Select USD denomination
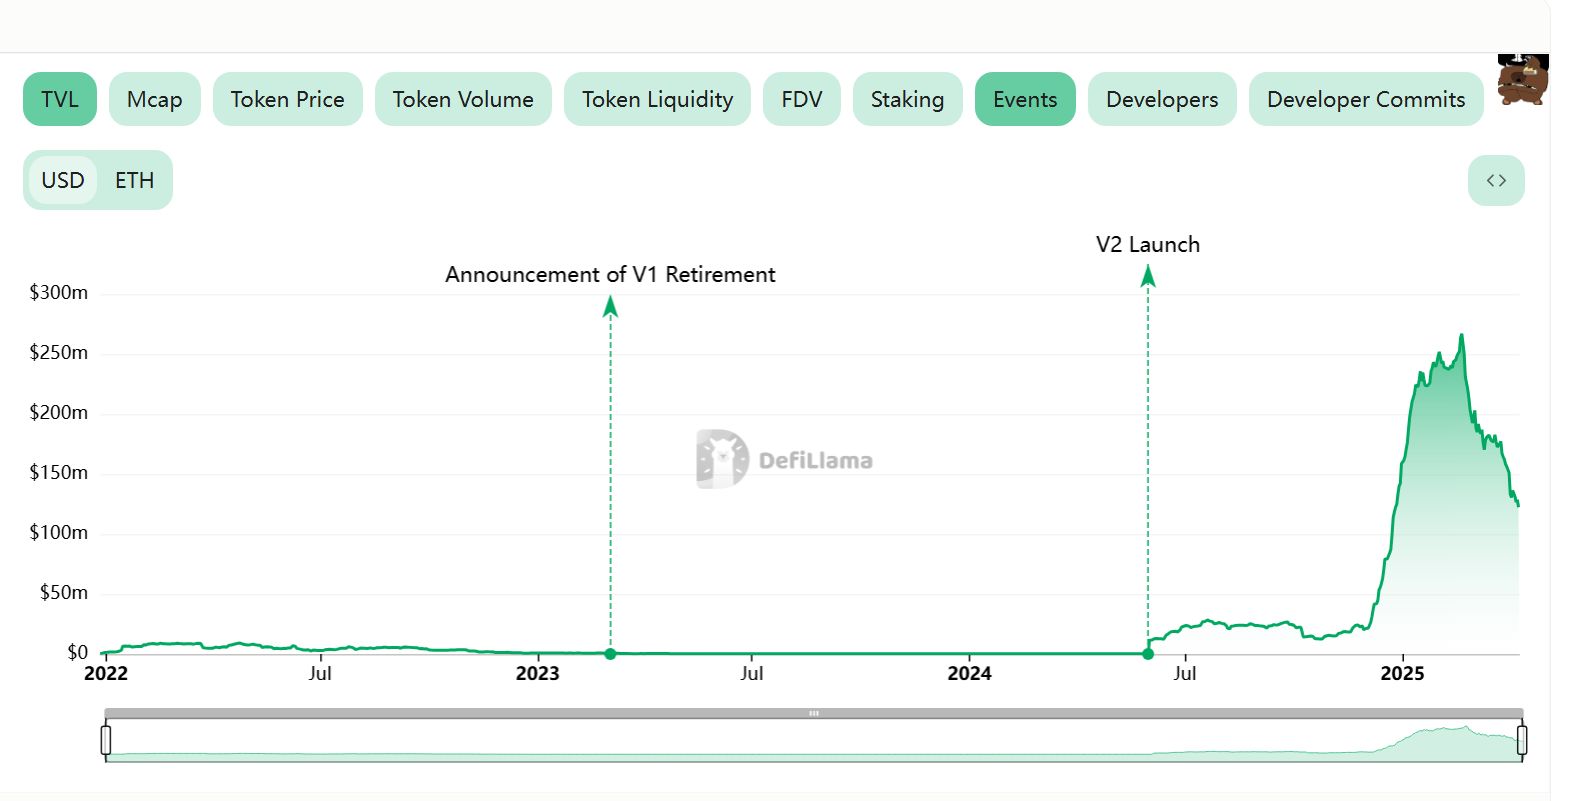Viewport: 1579px width, 801px height. coord(63,180)
